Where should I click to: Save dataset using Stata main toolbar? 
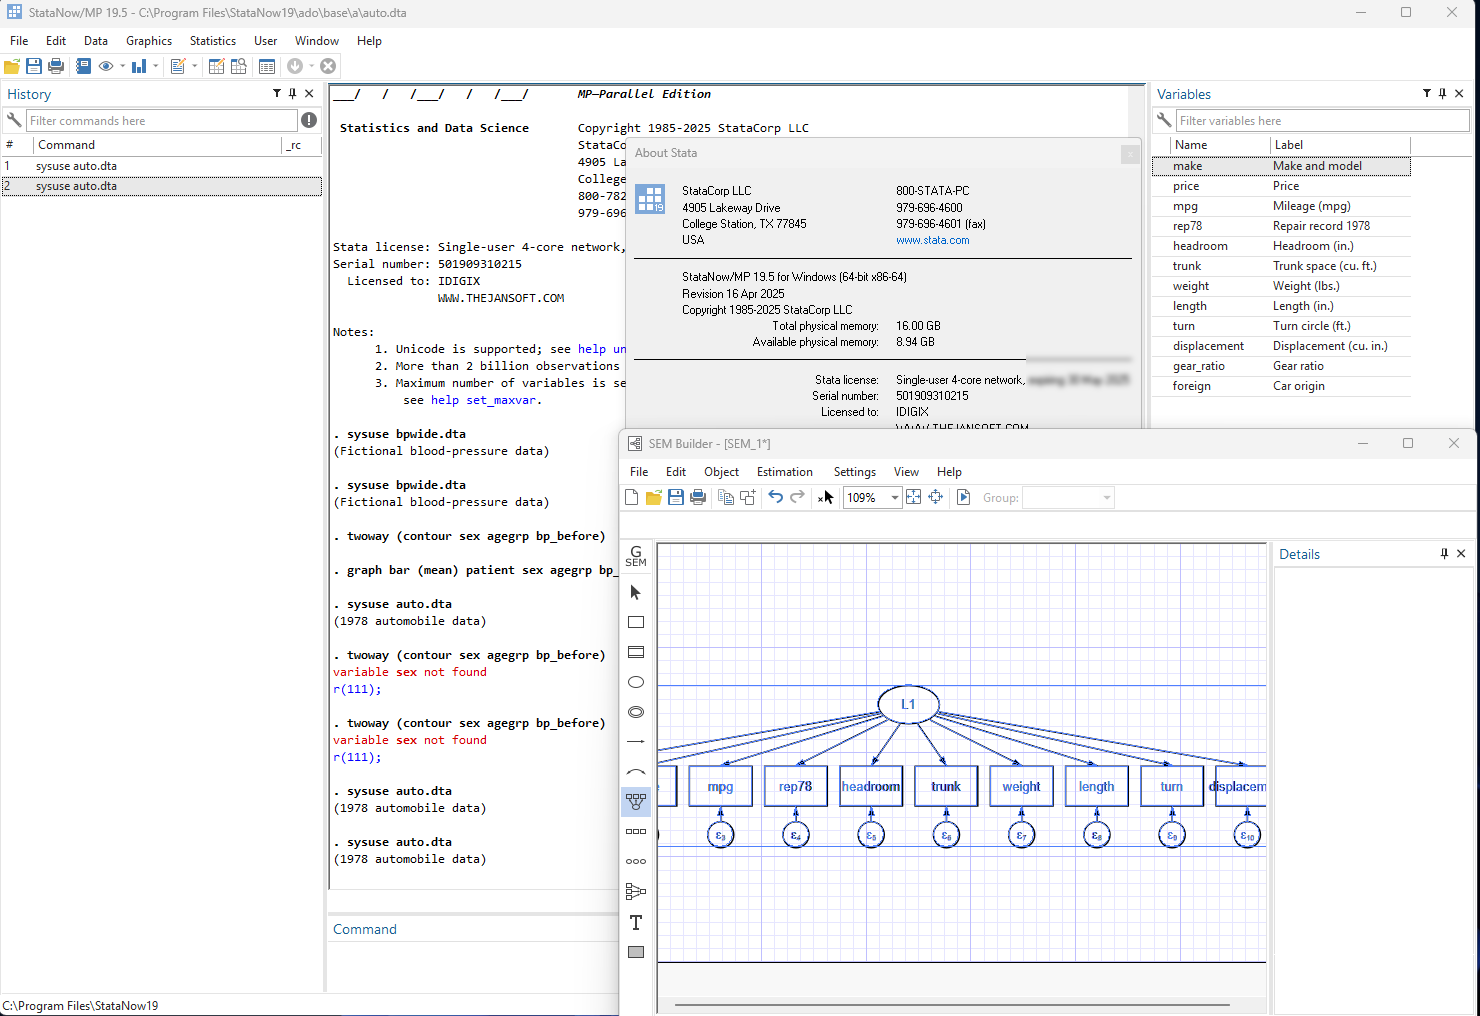tap(34, 66)
